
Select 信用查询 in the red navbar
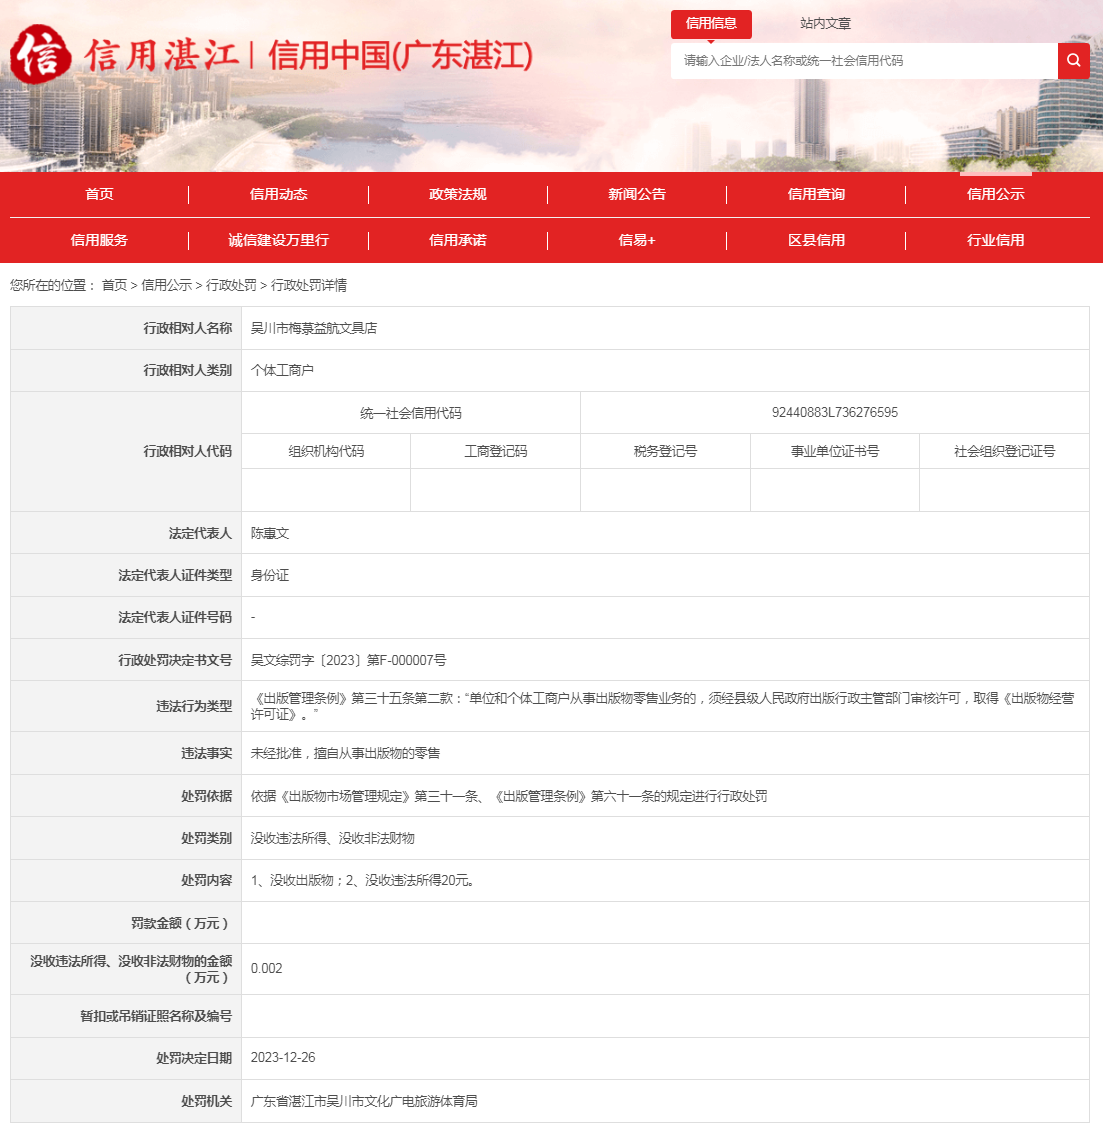click(x=816, y=195)
